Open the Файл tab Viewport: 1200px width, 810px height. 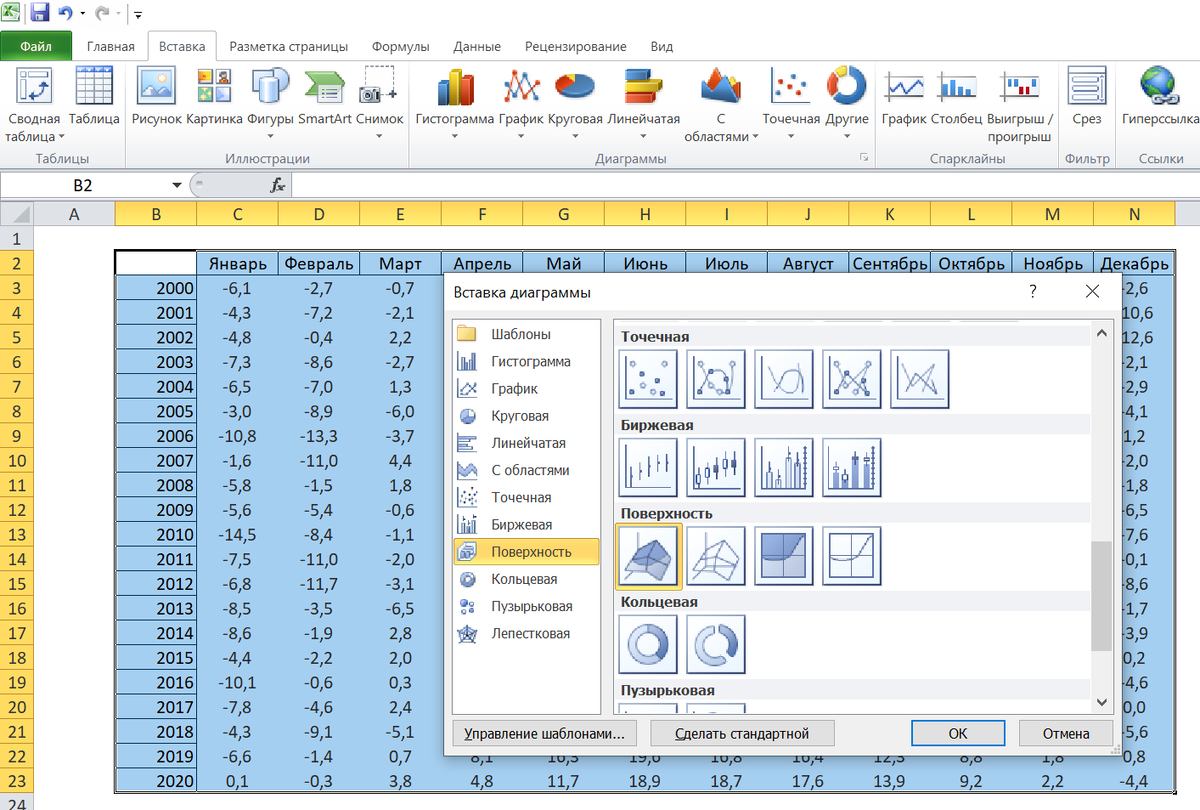click(36, 46)
